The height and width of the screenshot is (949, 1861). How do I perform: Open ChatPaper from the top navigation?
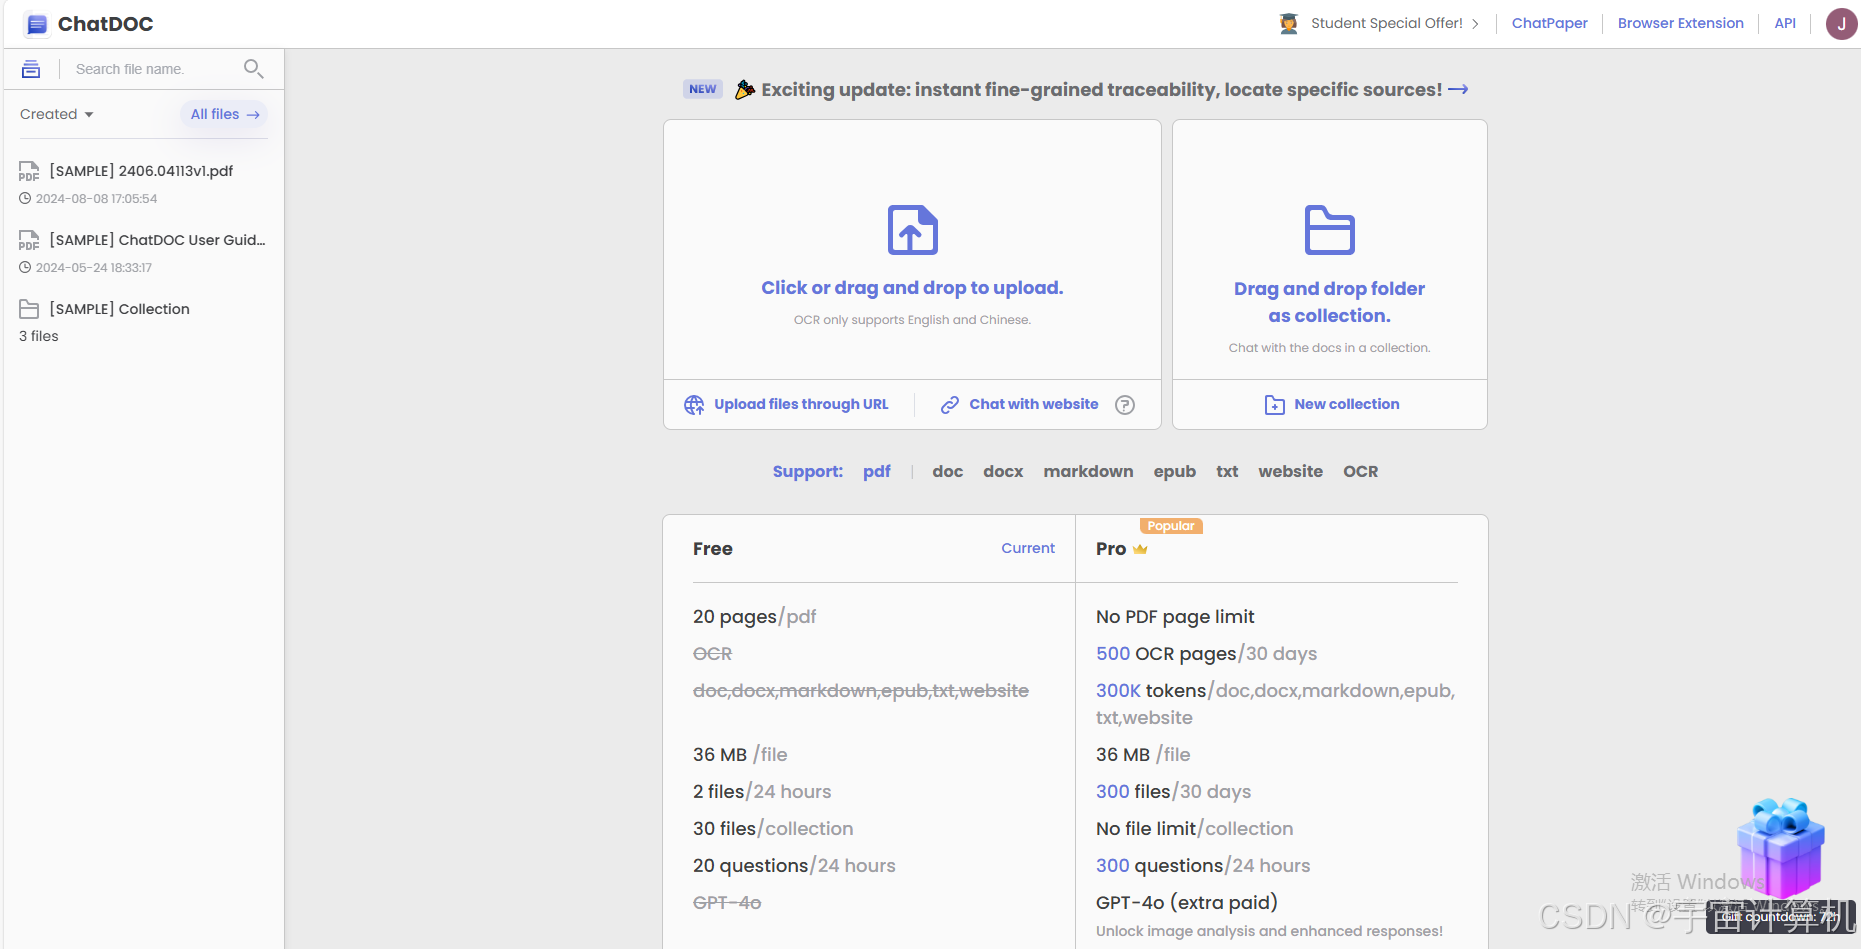point(1549,23)
